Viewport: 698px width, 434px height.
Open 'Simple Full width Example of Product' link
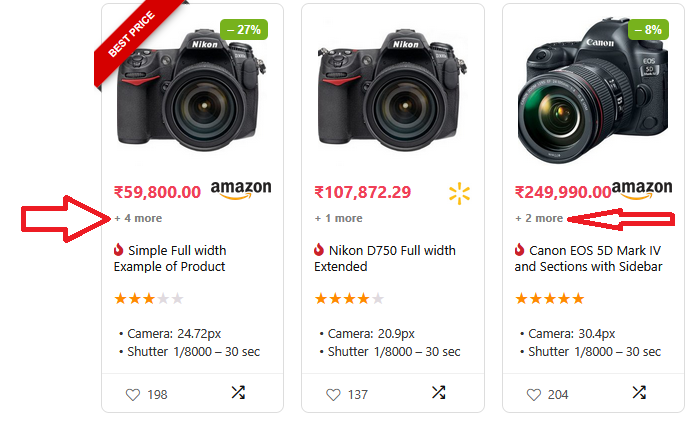[x=170, y=258]
